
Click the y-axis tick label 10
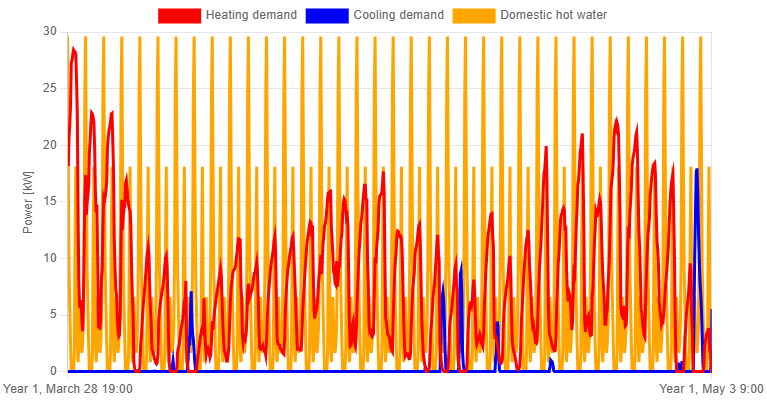[x=57, y=258]
